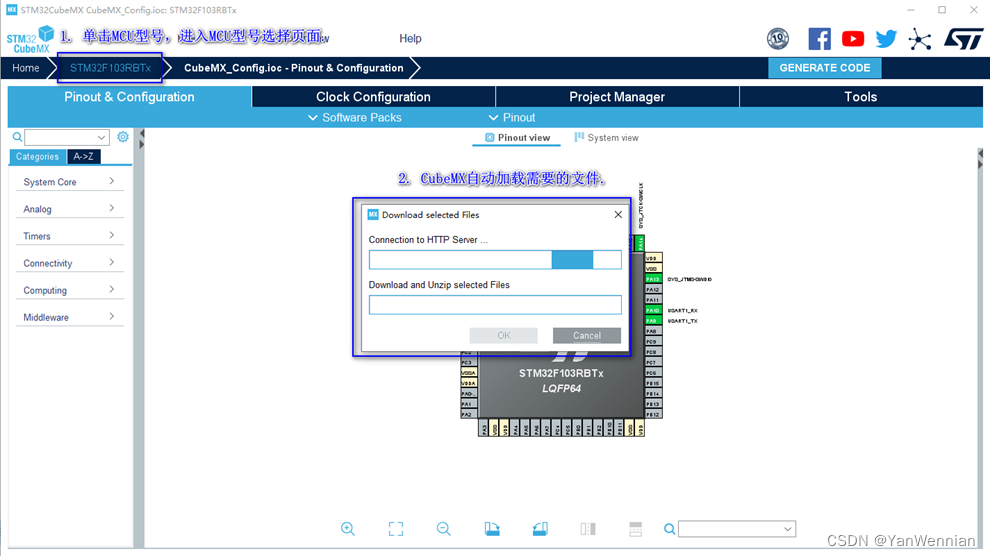Image resolution: width=990 pixels, height=556 pixels.
Task: Switch to Pinout & Configuration tab
Action: pos(129,97)
